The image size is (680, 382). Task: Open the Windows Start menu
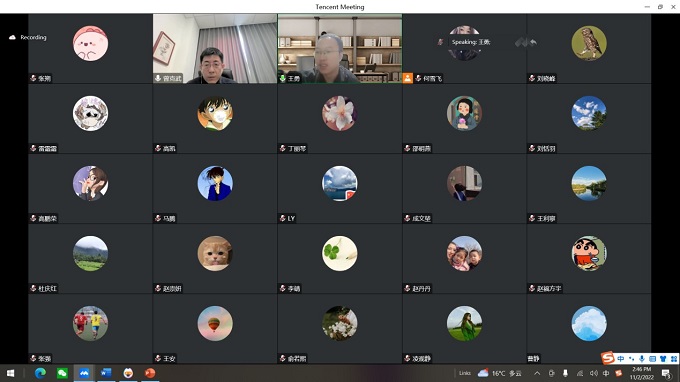(x=10, y=373)
